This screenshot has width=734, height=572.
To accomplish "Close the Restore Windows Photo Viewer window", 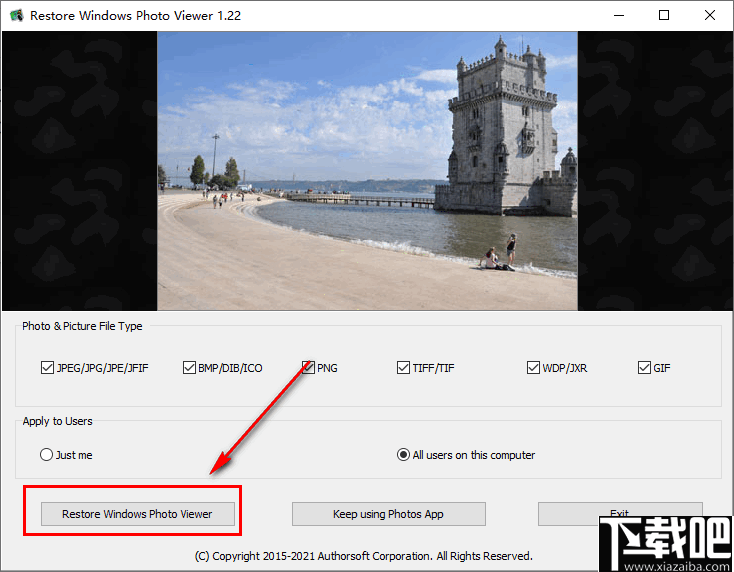I will pyautogui.click(x=710, y=15).
